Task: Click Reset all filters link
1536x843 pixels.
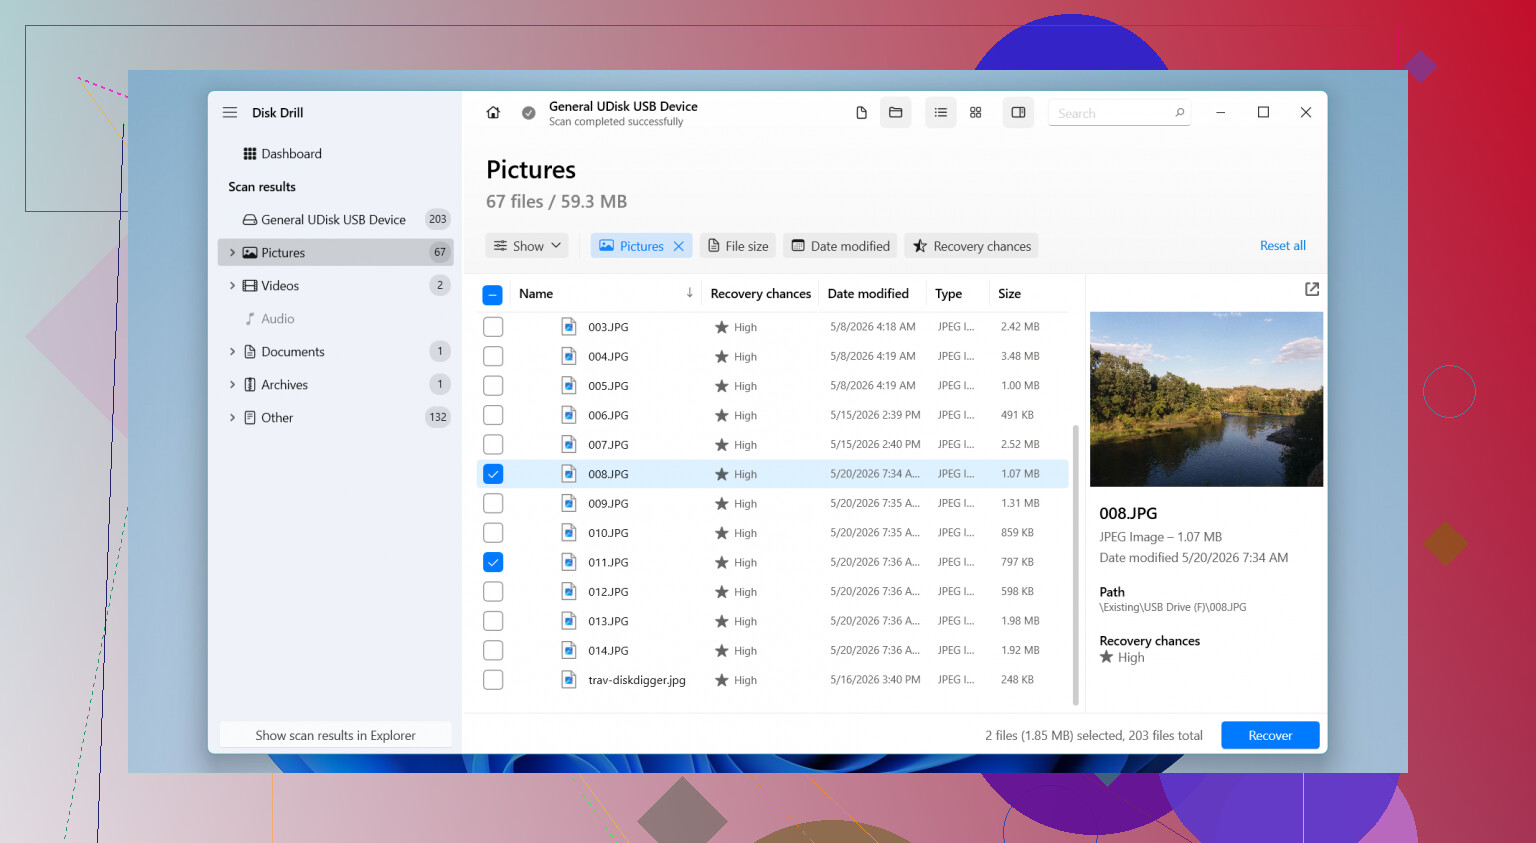Action: 1282,246
